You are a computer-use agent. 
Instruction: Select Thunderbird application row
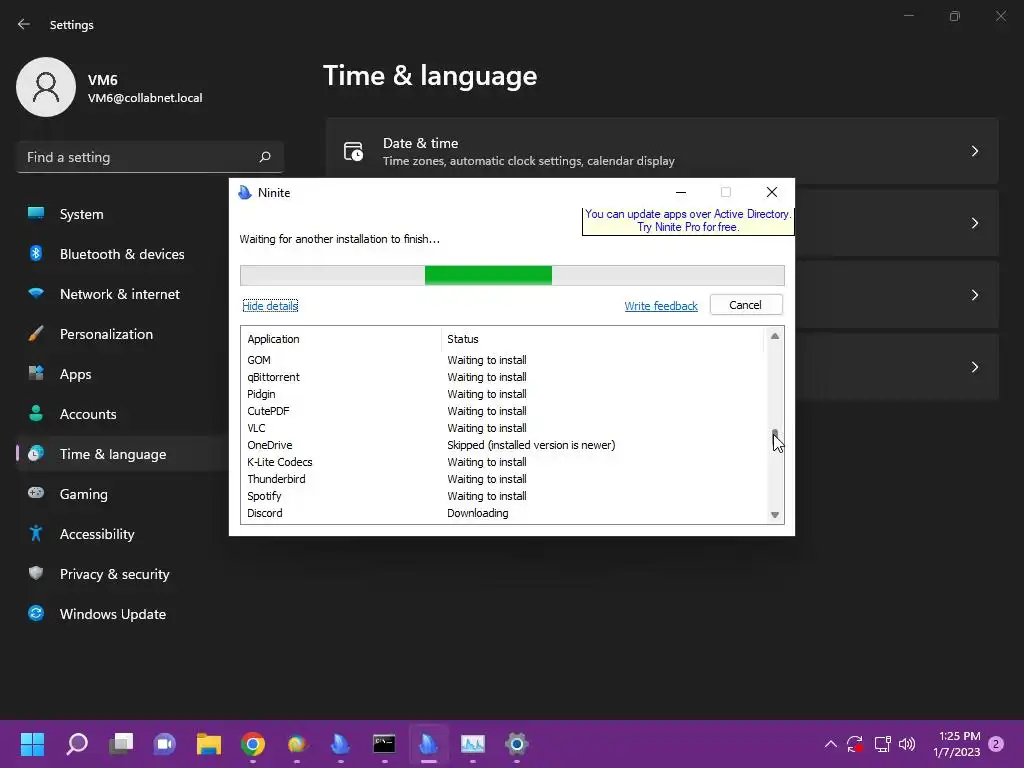click(x=503, y=479)
